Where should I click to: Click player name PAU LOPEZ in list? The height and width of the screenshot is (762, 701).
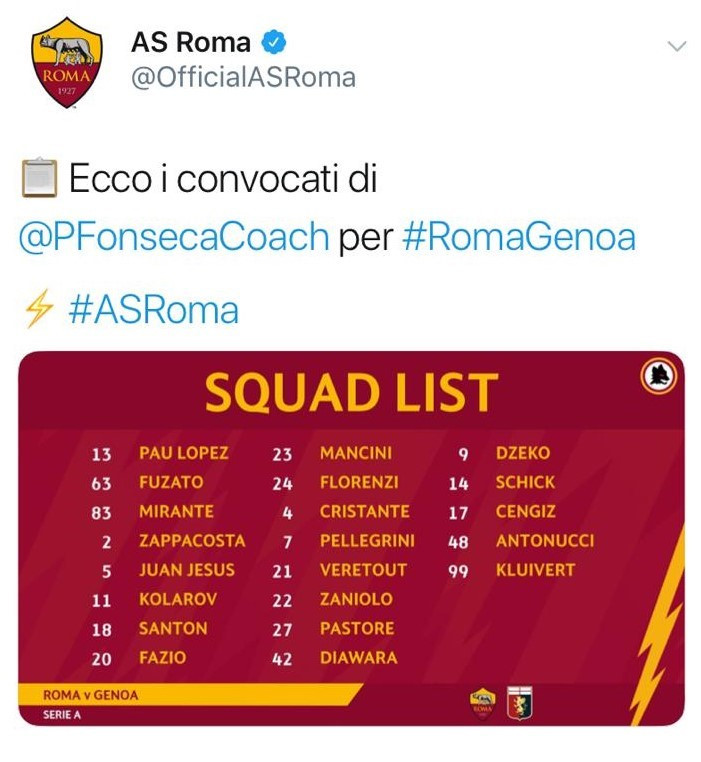click(x=184, y=453)
